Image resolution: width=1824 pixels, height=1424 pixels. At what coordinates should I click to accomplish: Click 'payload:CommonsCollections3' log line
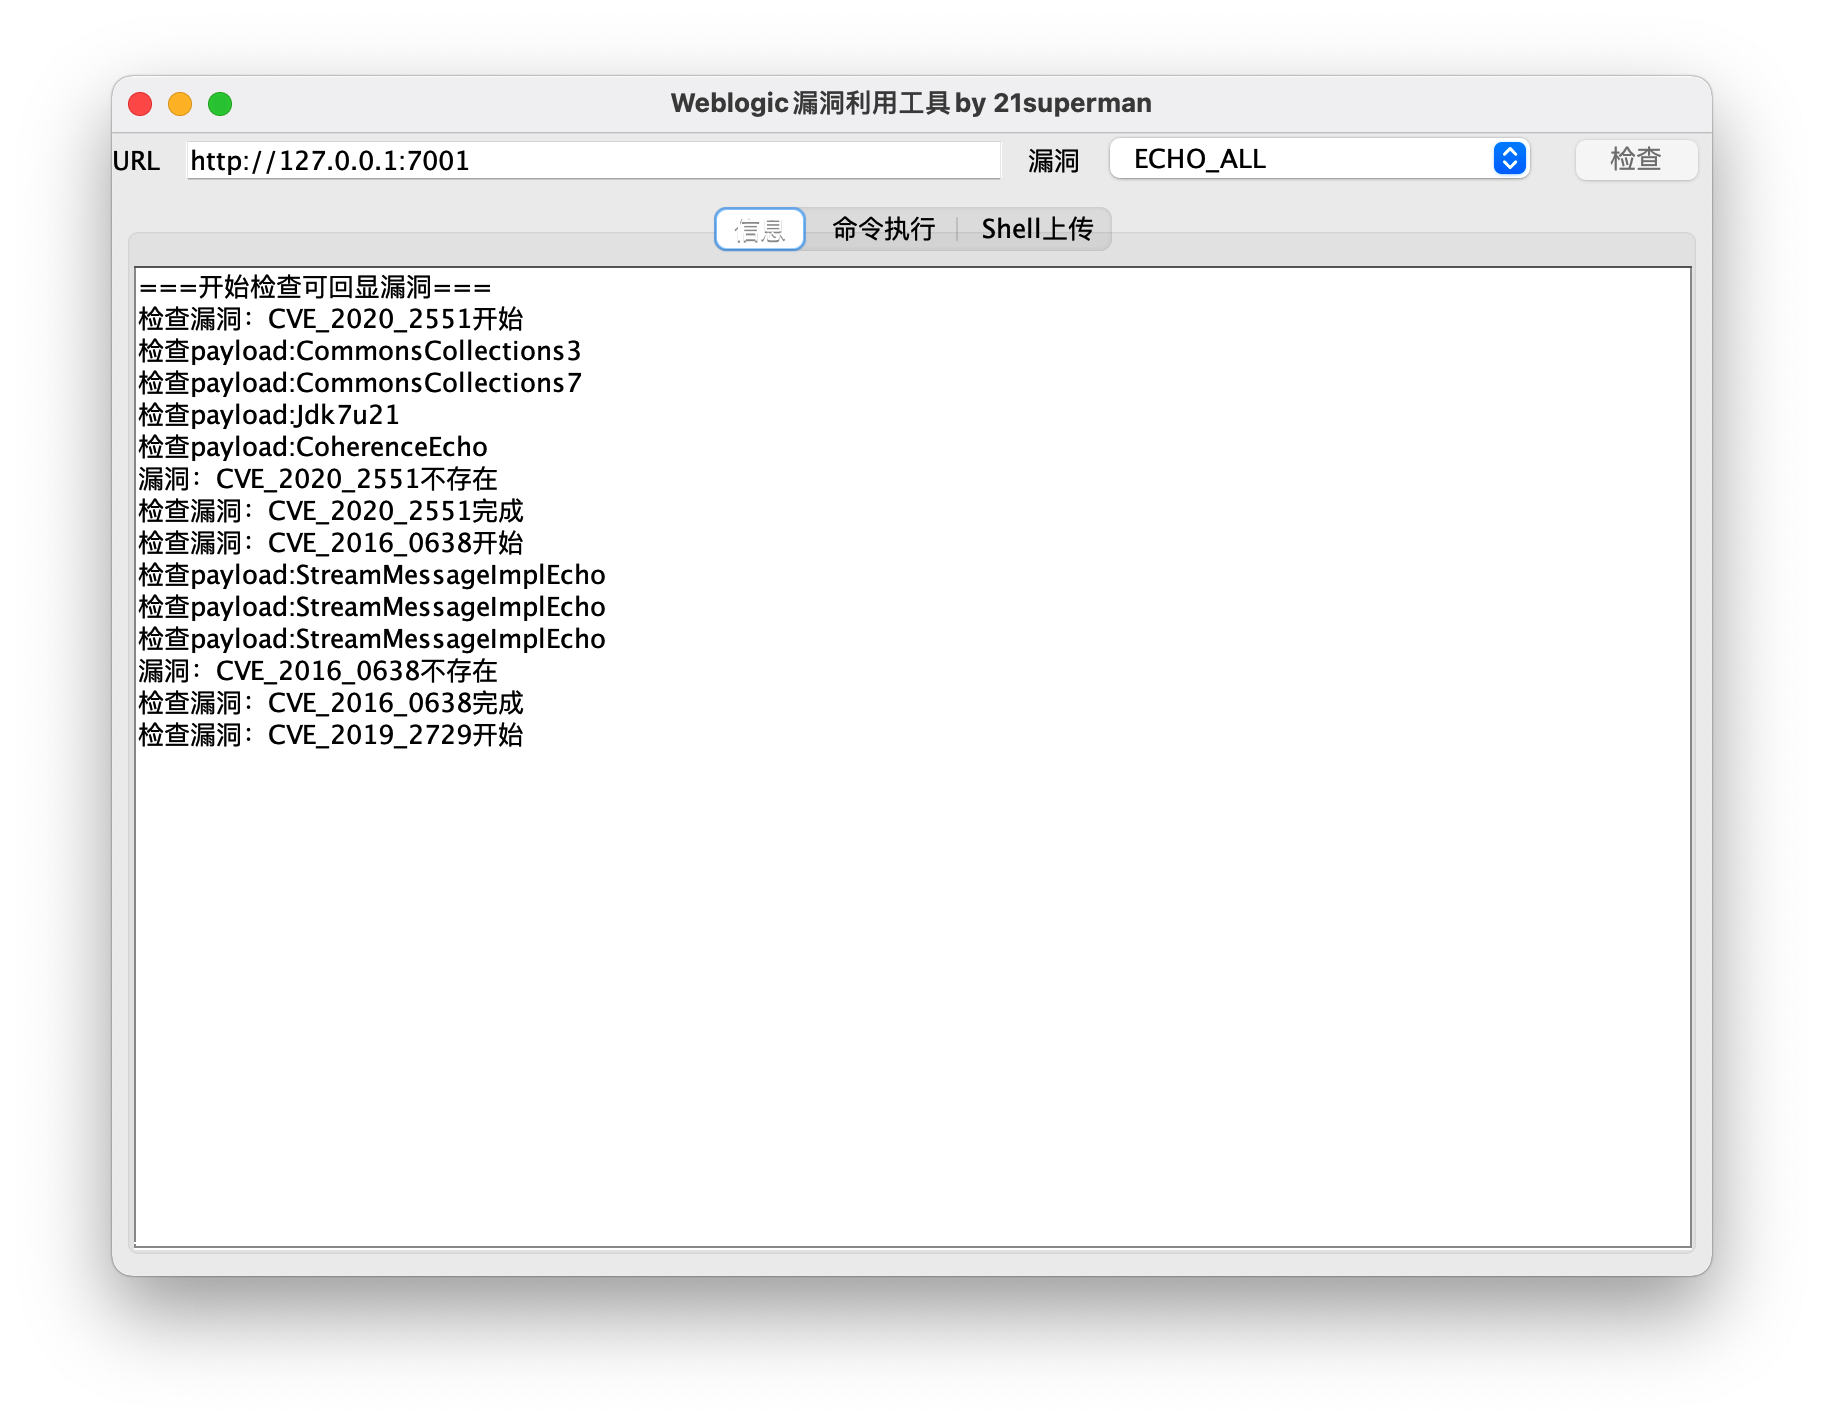[x=360, y=351]
